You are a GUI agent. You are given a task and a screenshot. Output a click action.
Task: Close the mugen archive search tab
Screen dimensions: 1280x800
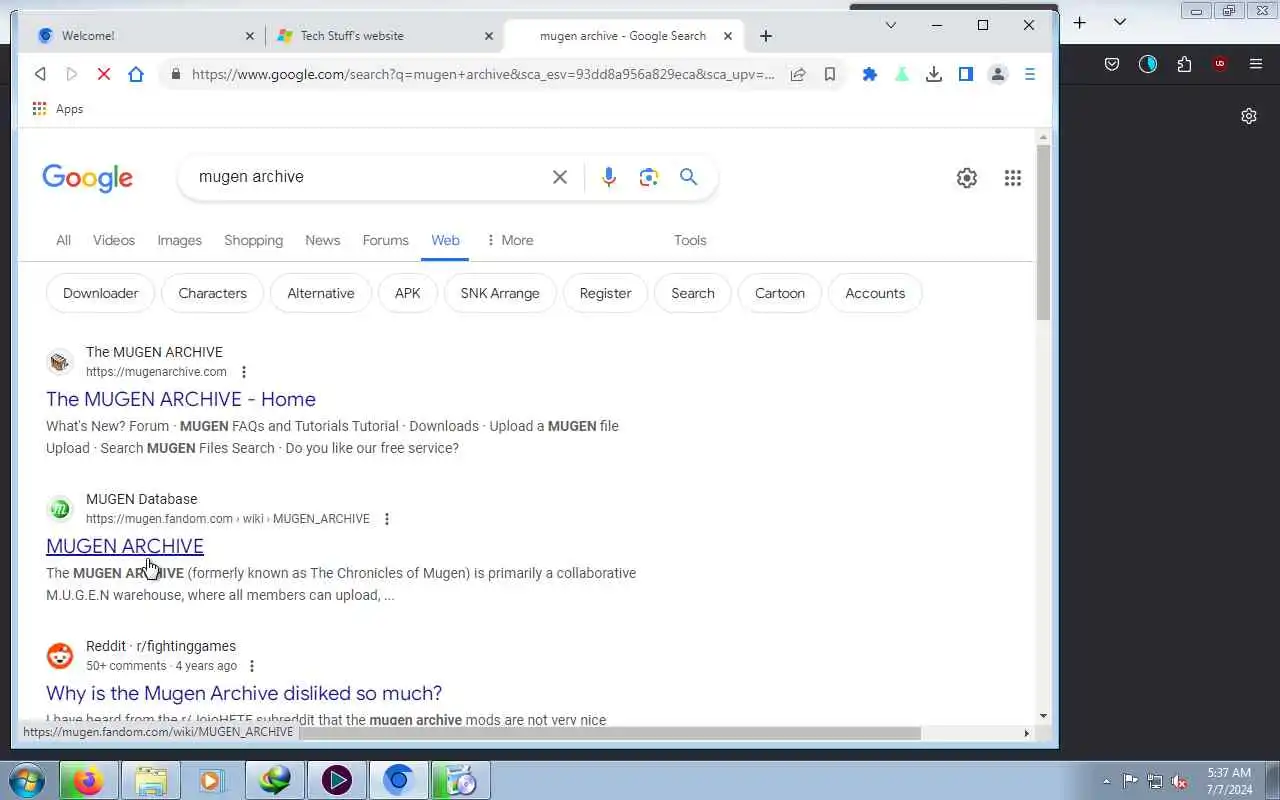728,36
